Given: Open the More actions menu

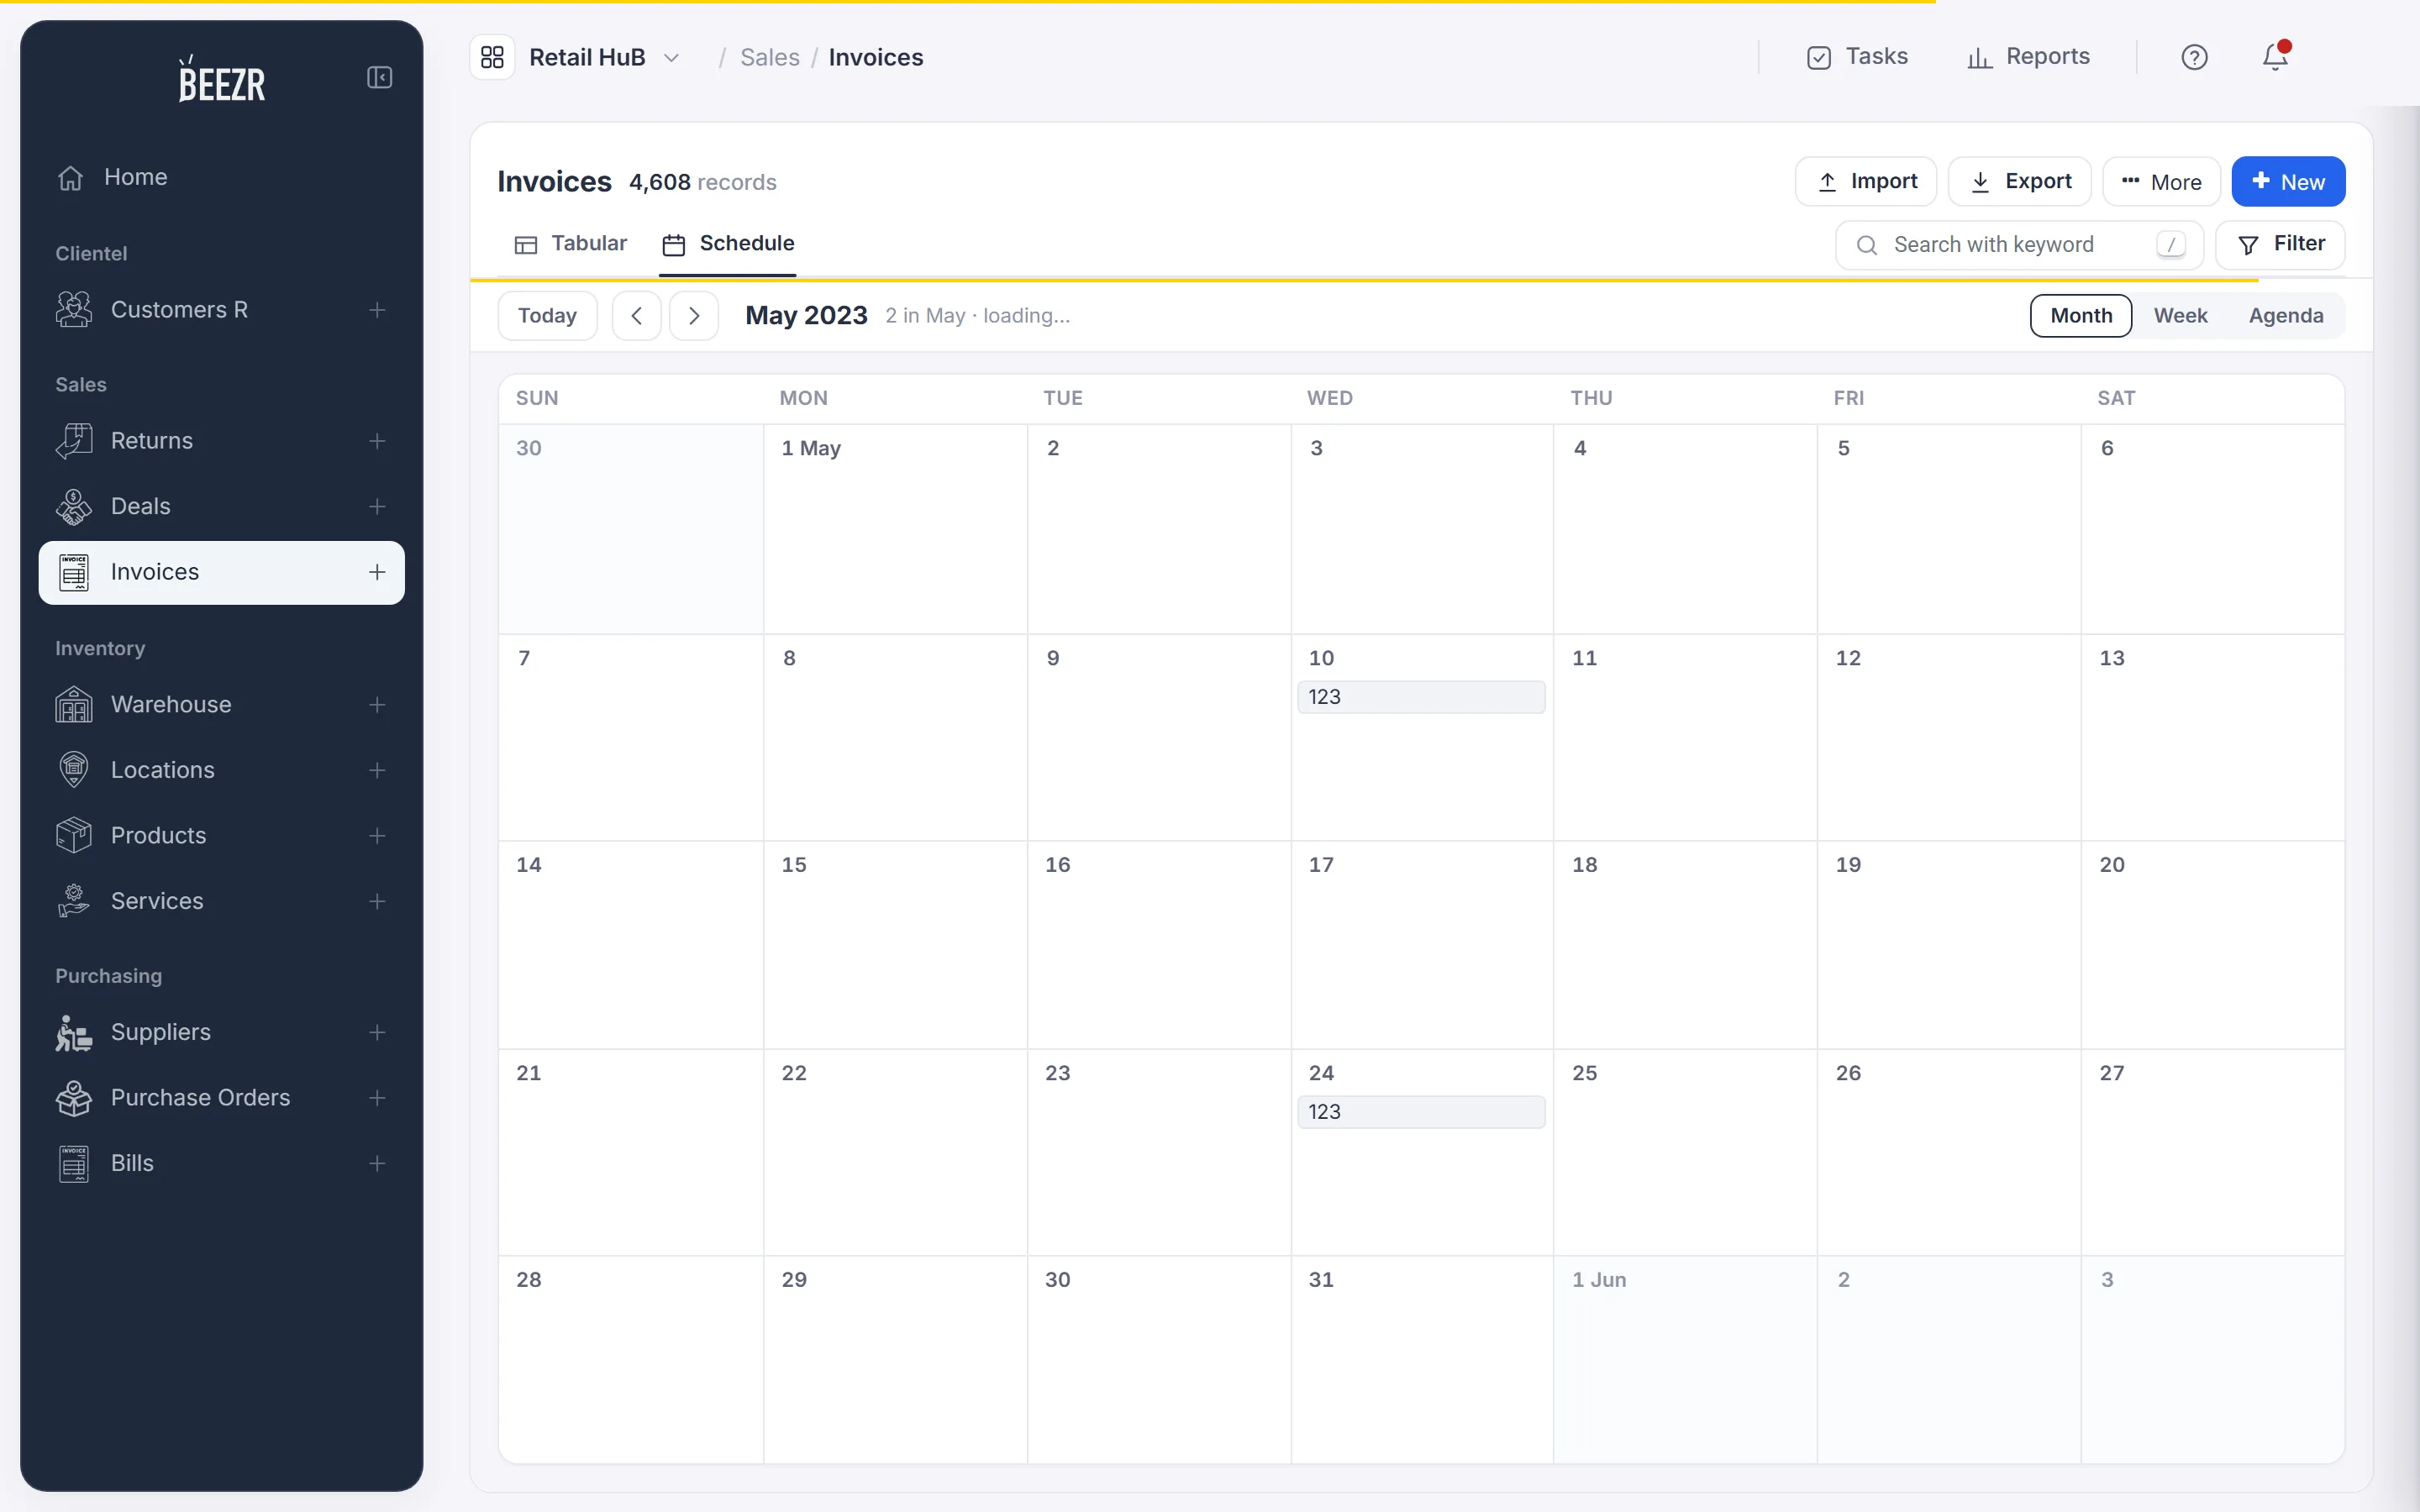Looking at the screenshot, I should (x=2161, y=182).
